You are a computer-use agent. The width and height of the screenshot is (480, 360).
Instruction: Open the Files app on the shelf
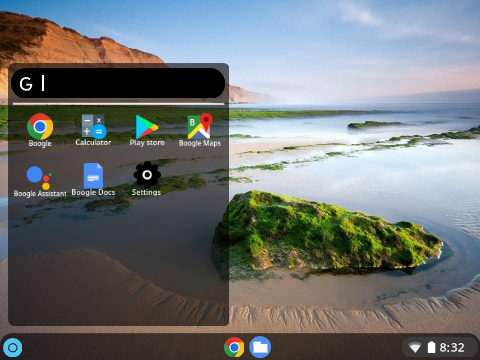[260, 347]
